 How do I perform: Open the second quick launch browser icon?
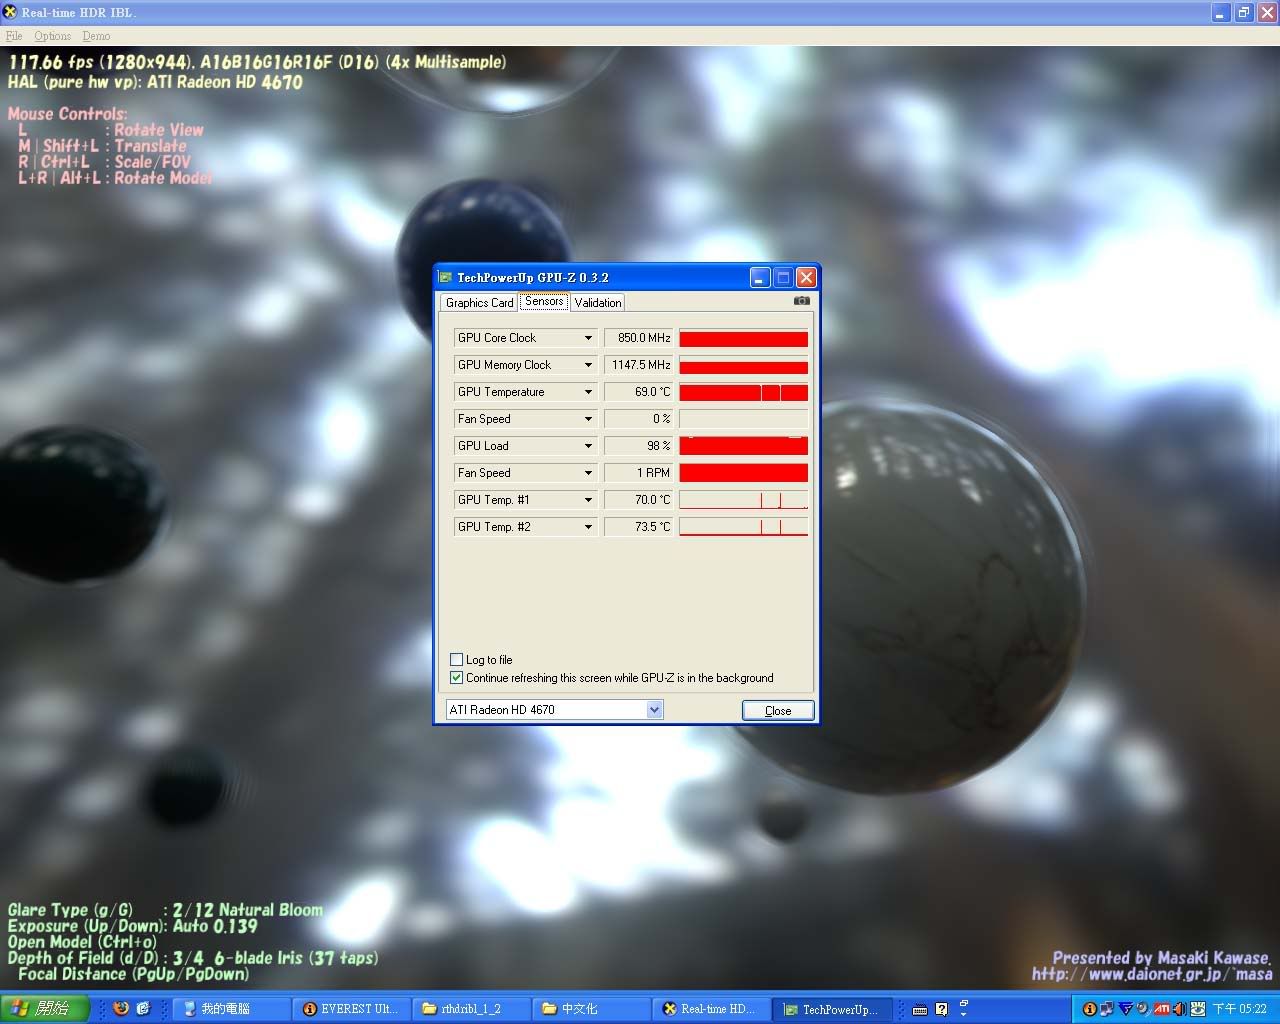click(143, 1008)
